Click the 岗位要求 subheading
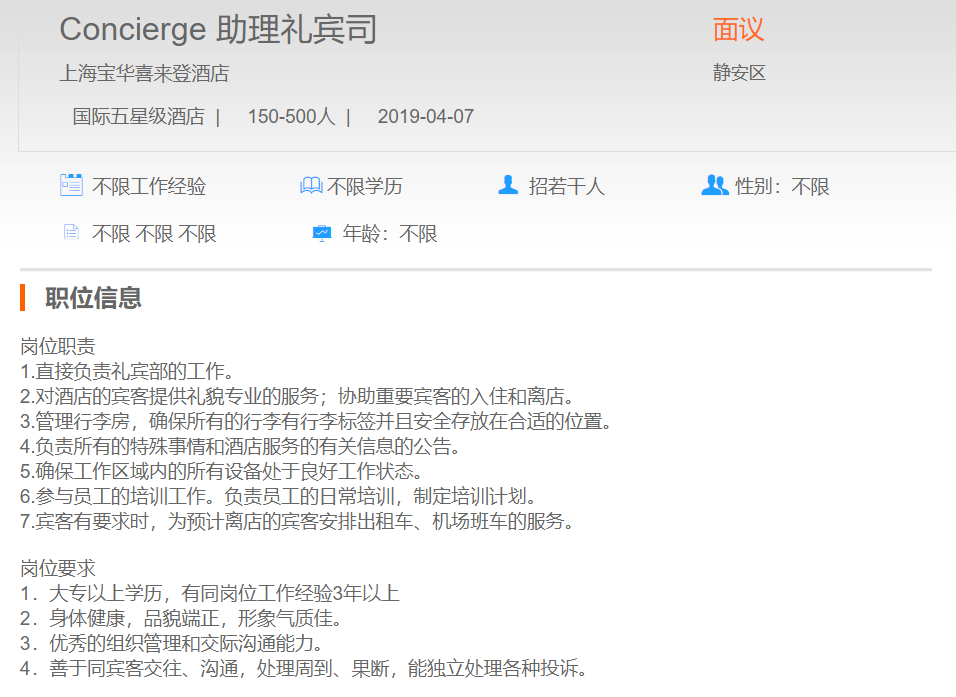Viewport: 956px width, 697px height. coord(58,569)
